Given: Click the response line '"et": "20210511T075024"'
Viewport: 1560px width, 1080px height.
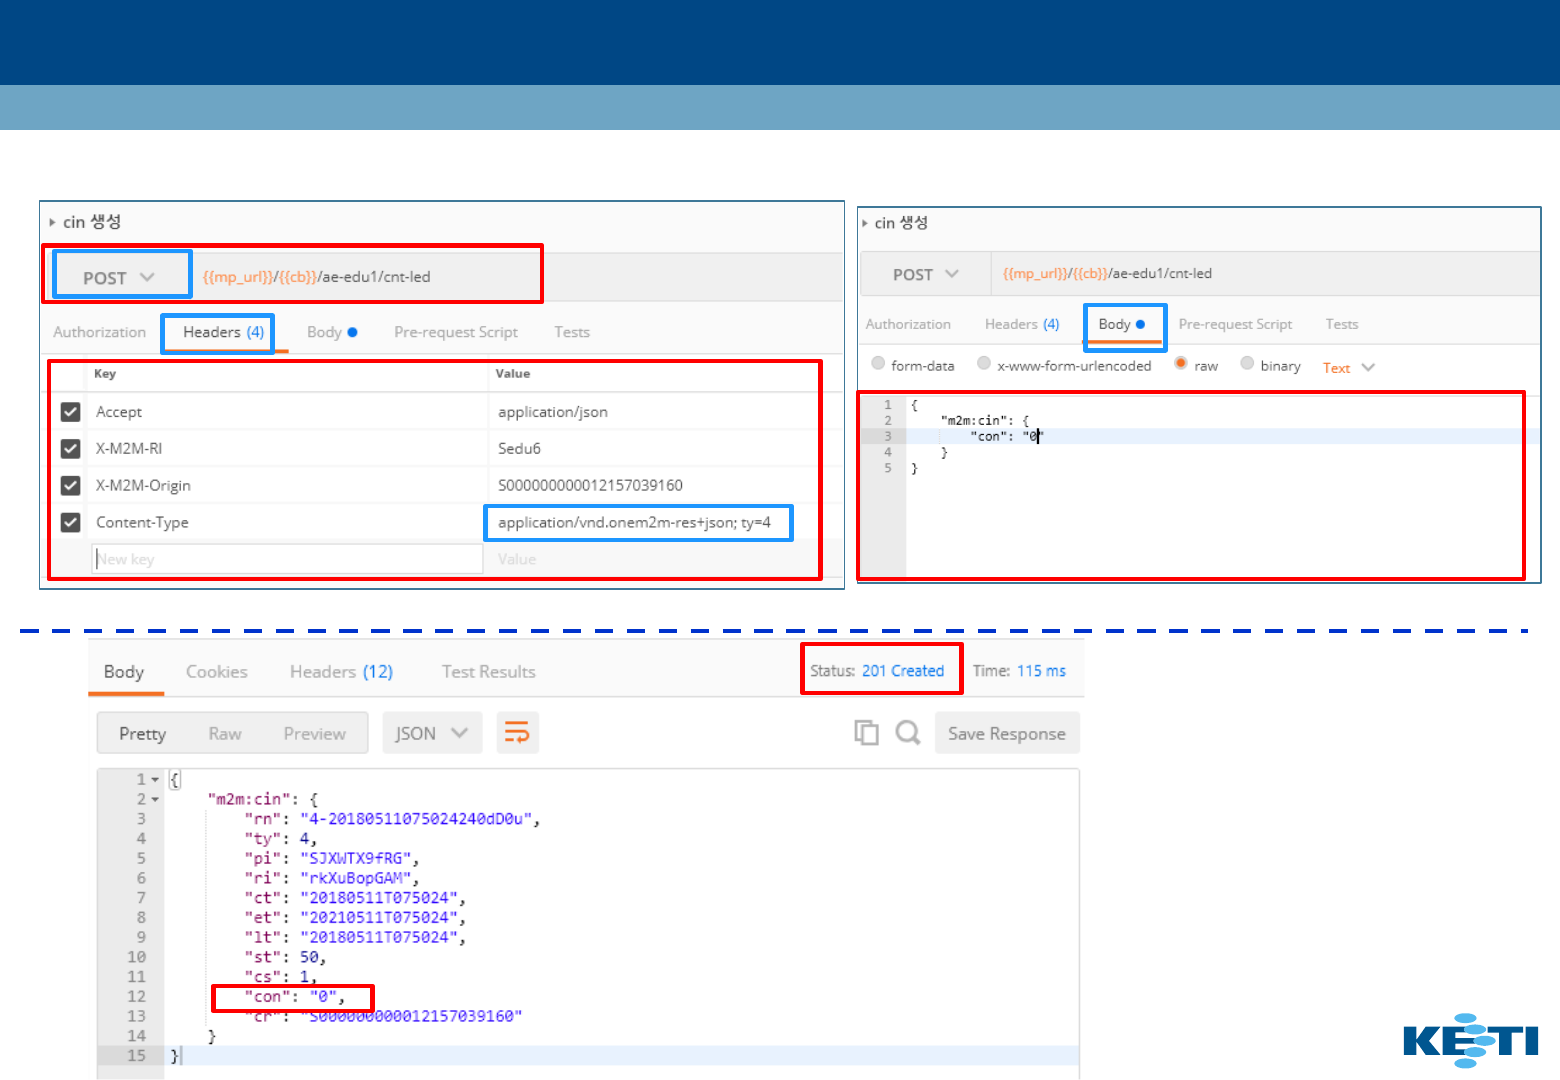Looking at the screenshot, I should point(355,918).
